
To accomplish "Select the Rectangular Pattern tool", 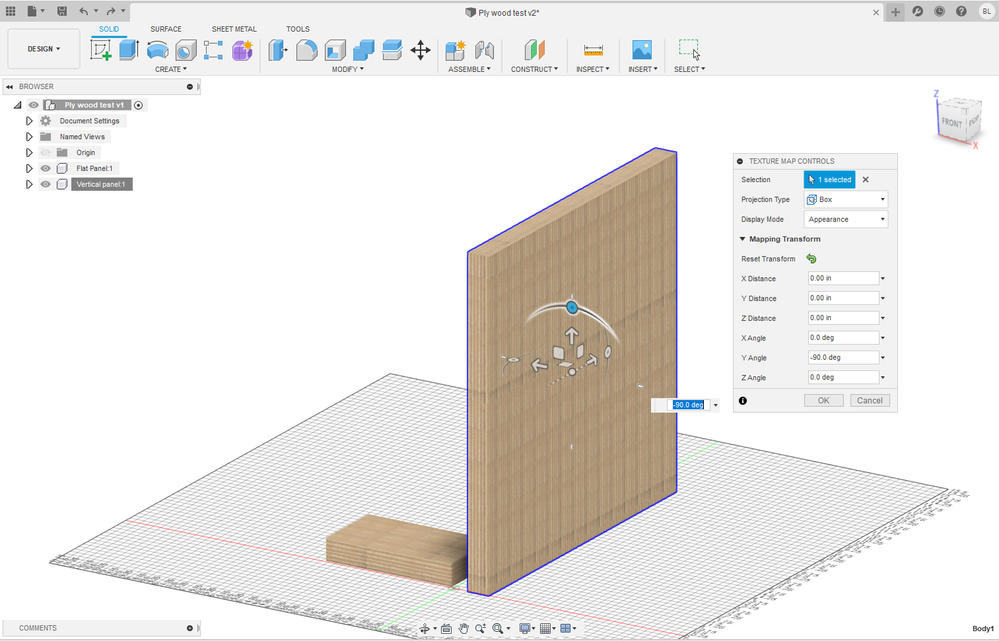I will 213,50.
